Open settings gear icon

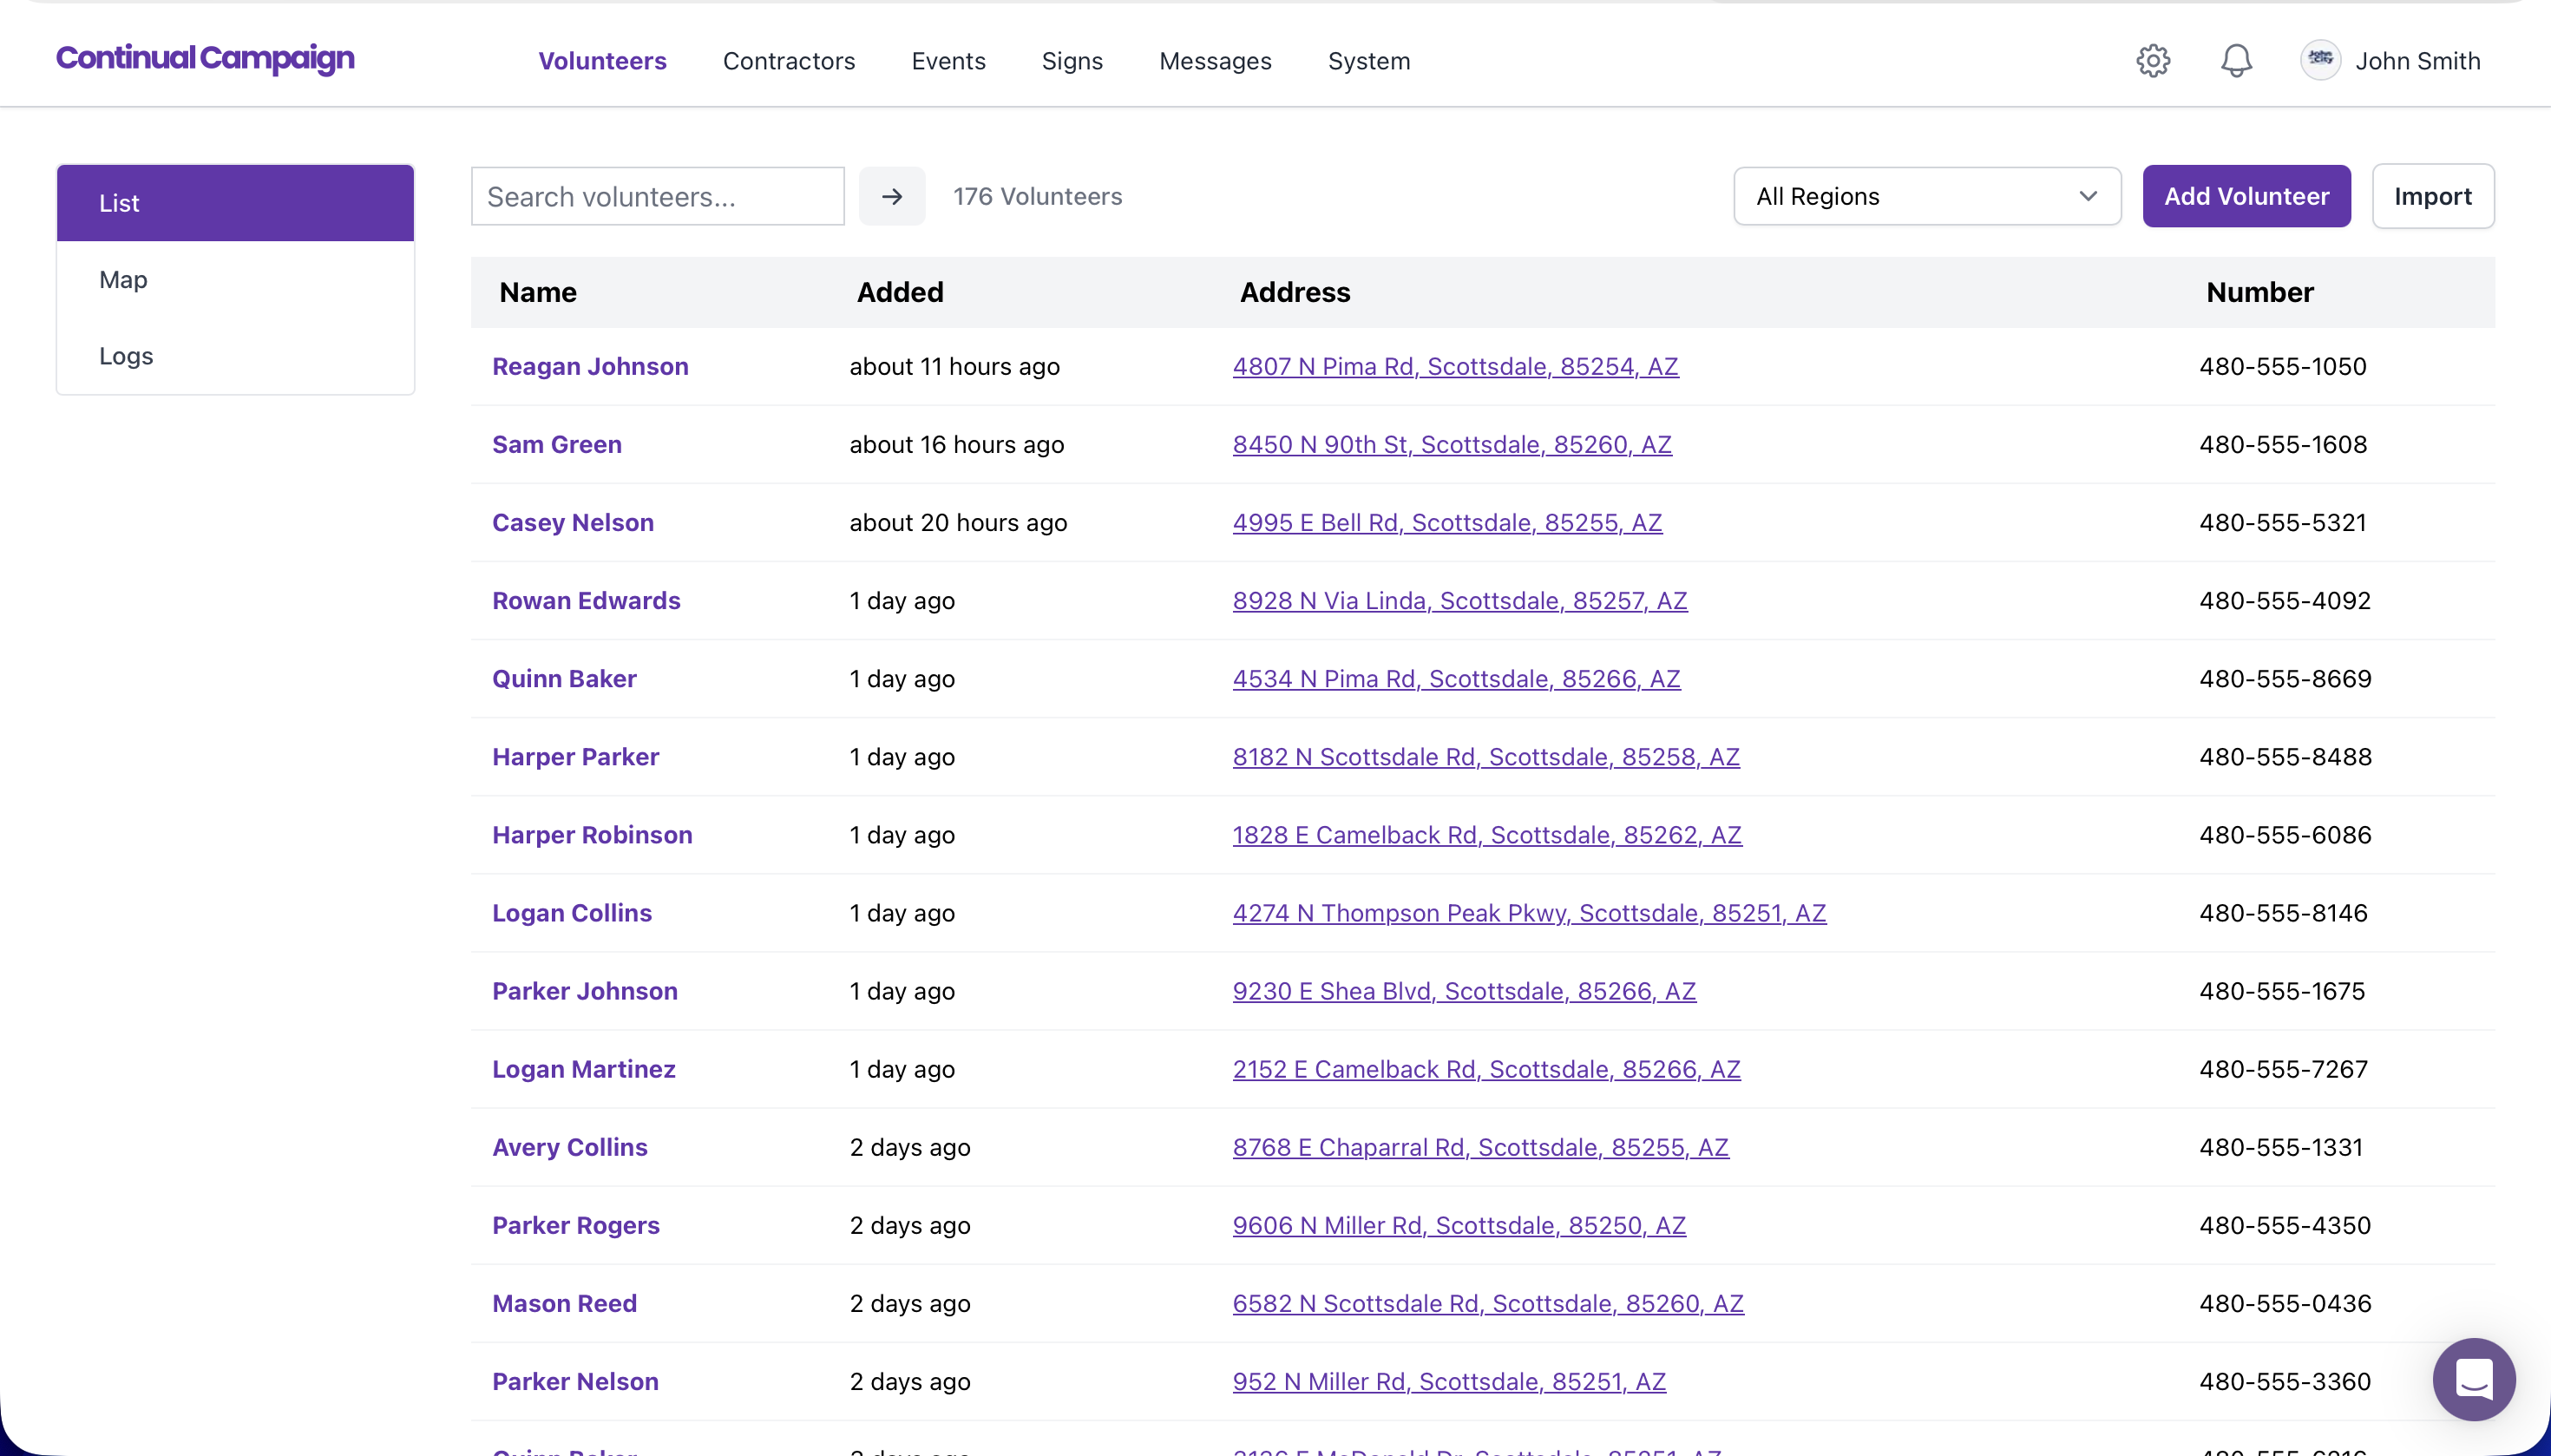pyautogui.click(x=2153, y=61)
